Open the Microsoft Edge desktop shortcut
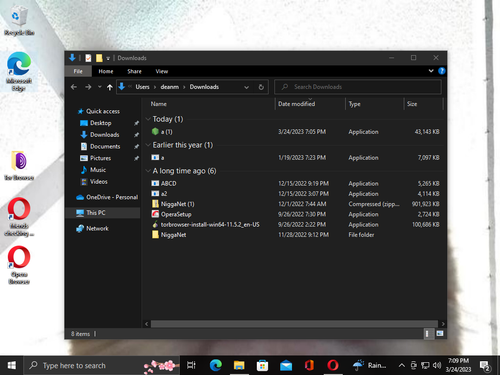Image resolution: width=500 pixels, height=375 pixels. pyautogui.click(x=19, y=71)
